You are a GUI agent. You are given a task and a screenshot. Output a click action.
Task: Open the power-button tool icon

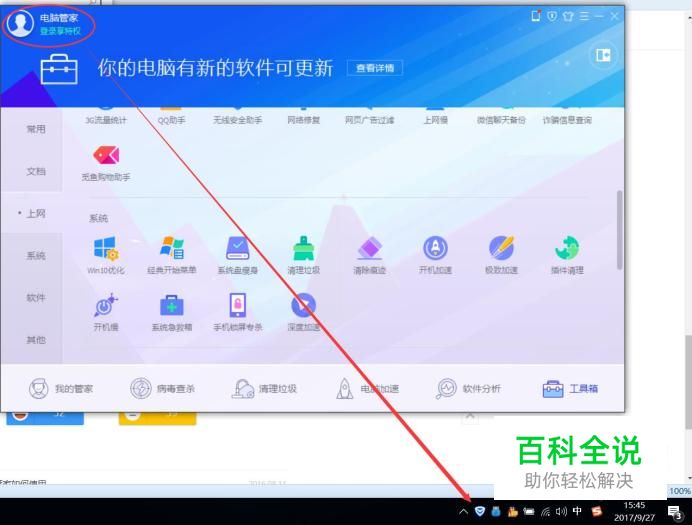105,305
